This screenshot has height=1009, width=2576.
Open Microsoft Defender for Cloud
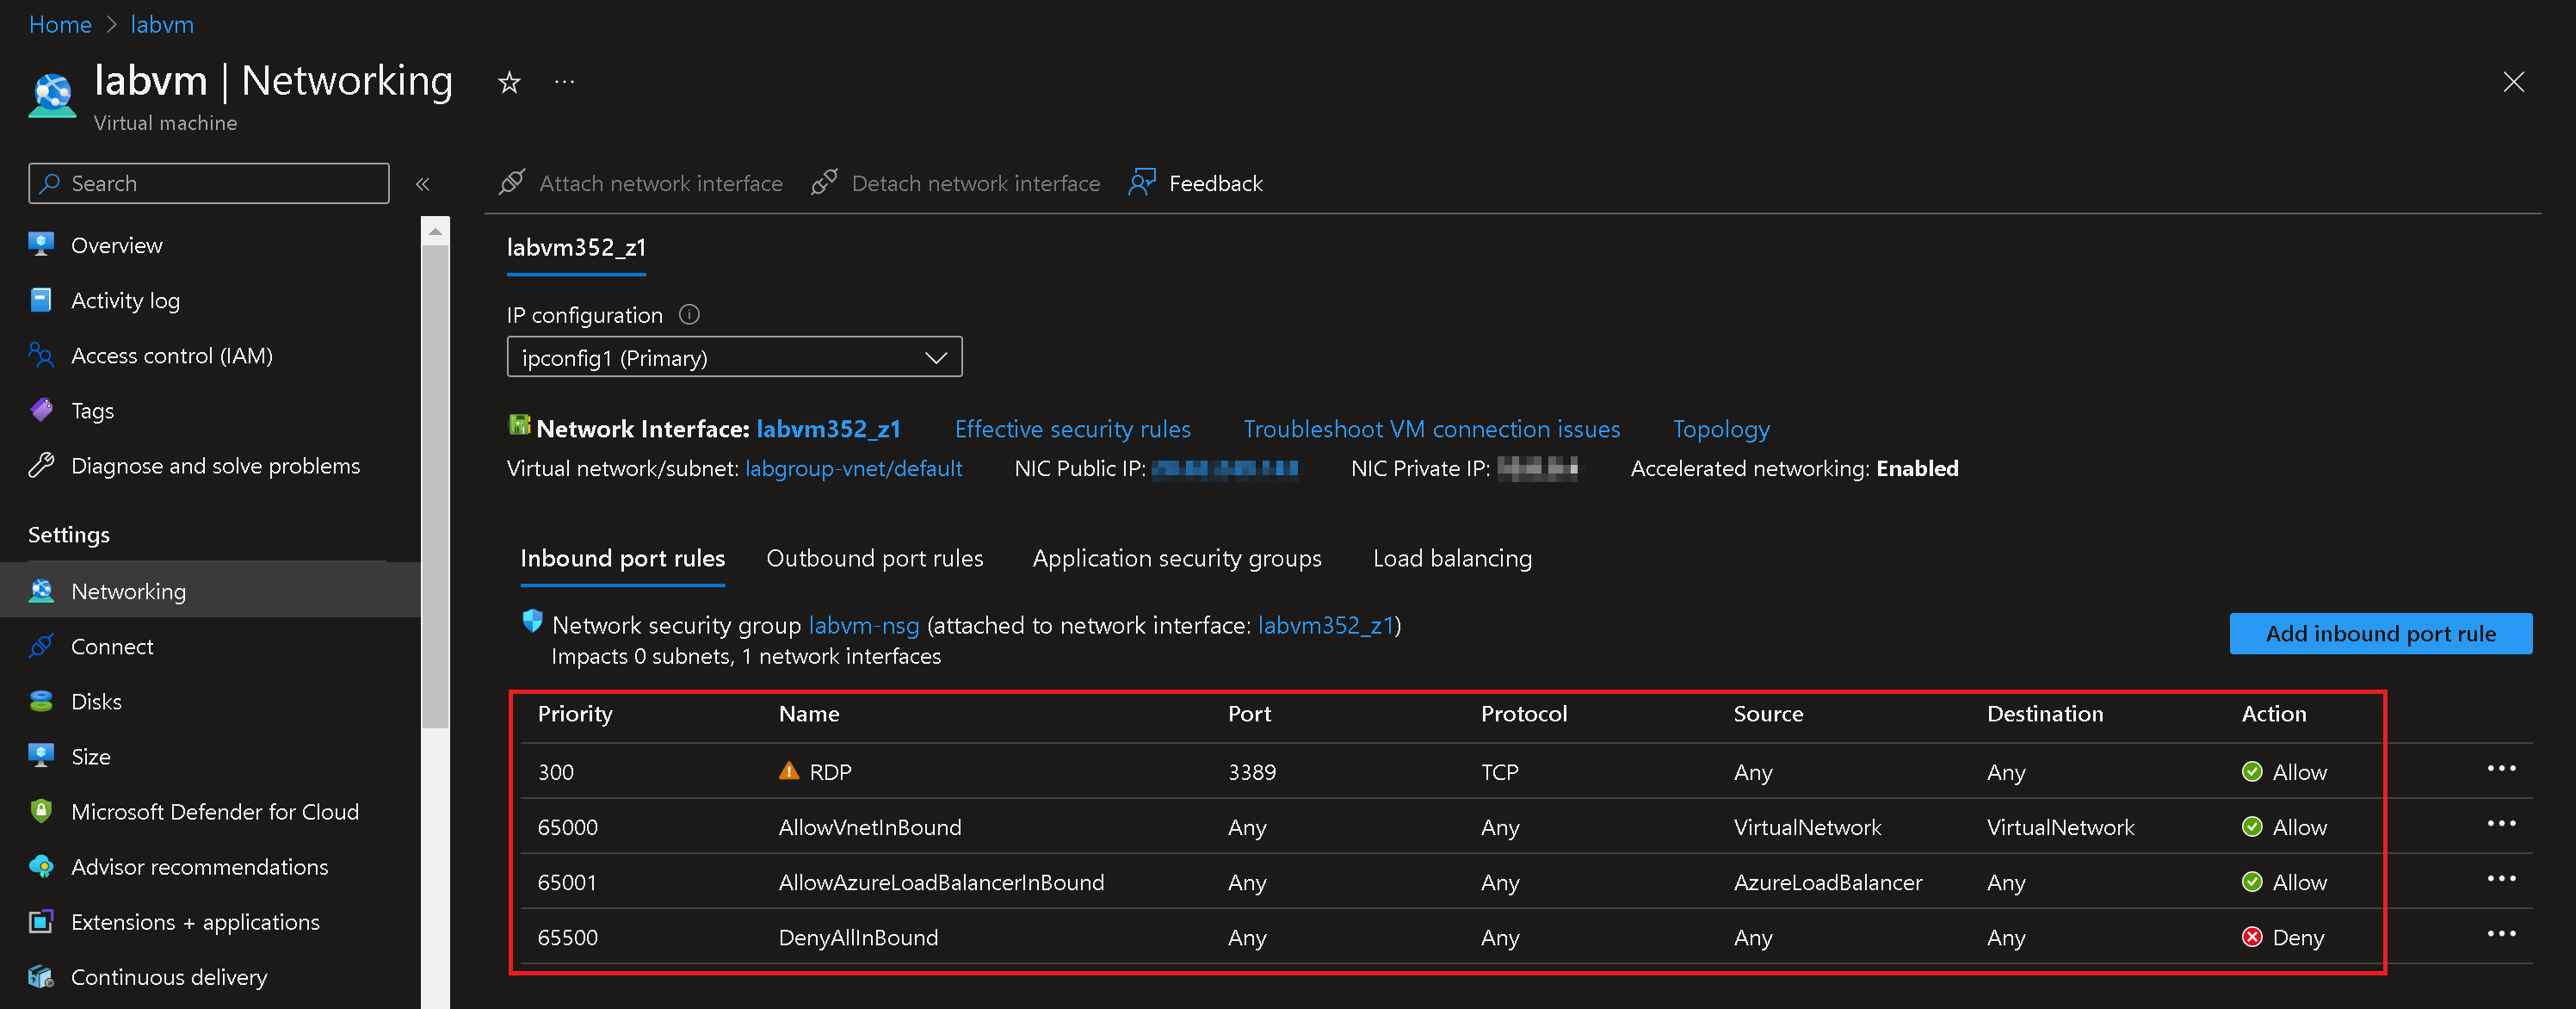point(214,812)
